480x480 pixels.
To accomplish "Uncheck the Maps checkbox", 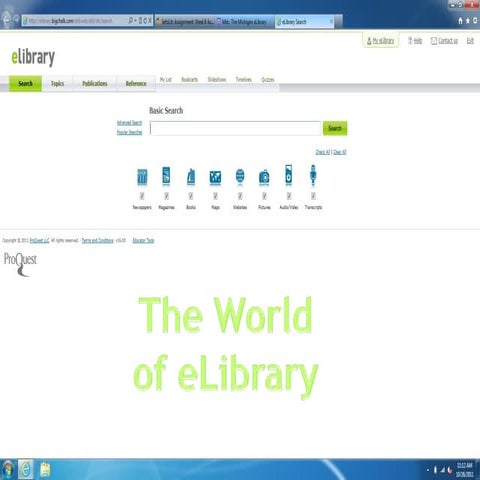I will 215,196.
